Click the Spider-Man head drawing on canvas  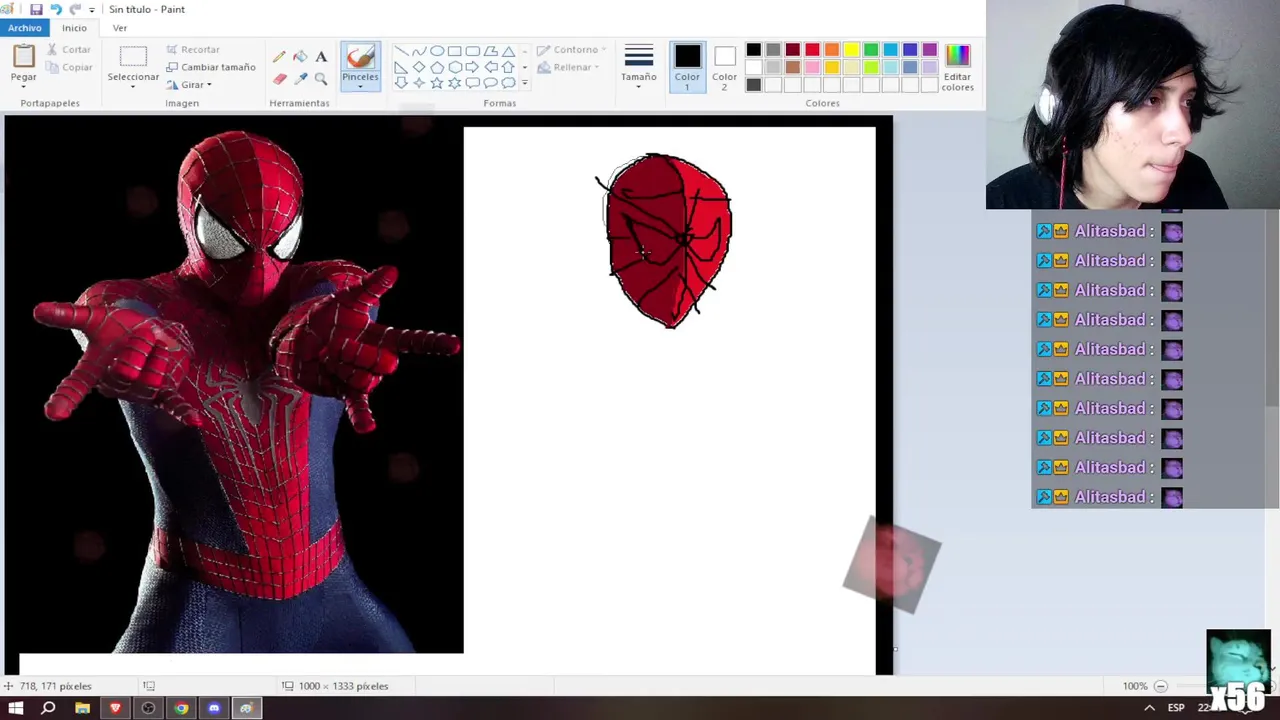(x=666, y=240)
